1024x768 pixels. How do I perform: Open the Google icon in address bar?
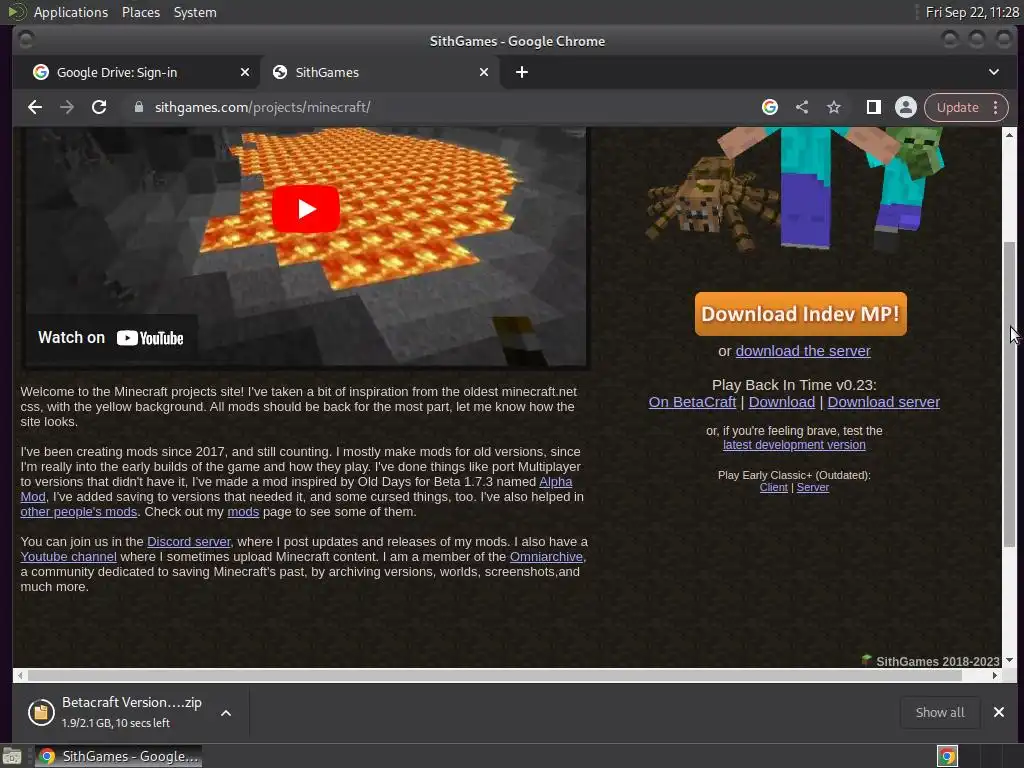[770, 107]
